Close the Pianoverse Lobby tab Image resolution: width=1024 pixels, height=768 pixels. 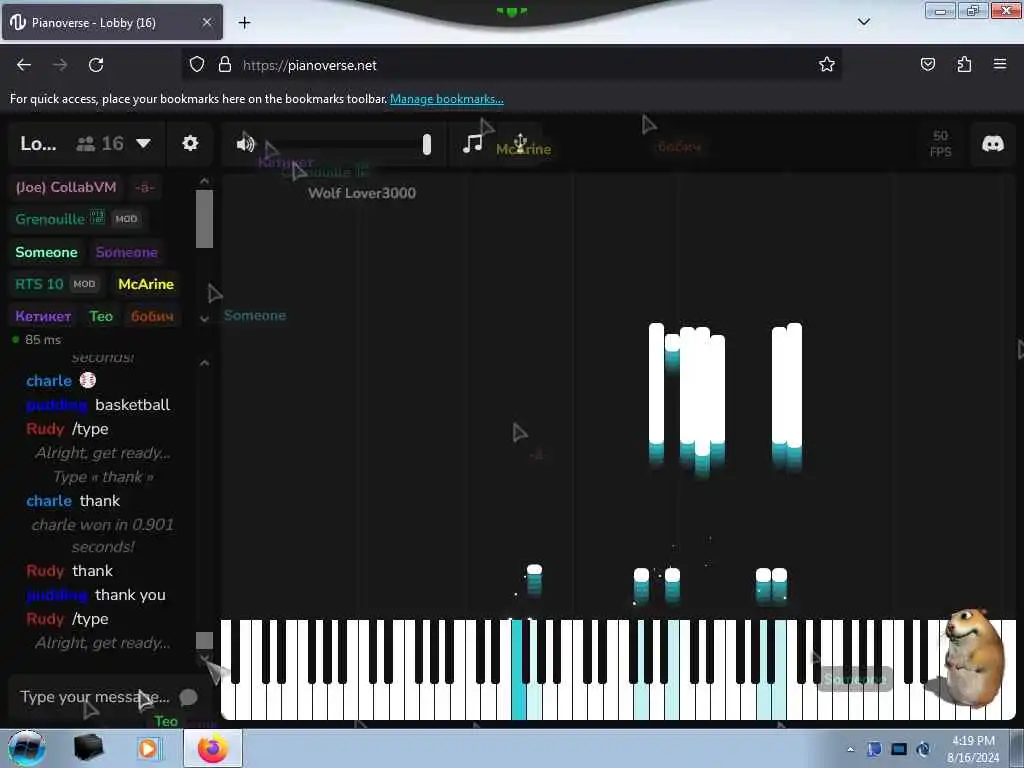tap(206, 22)
